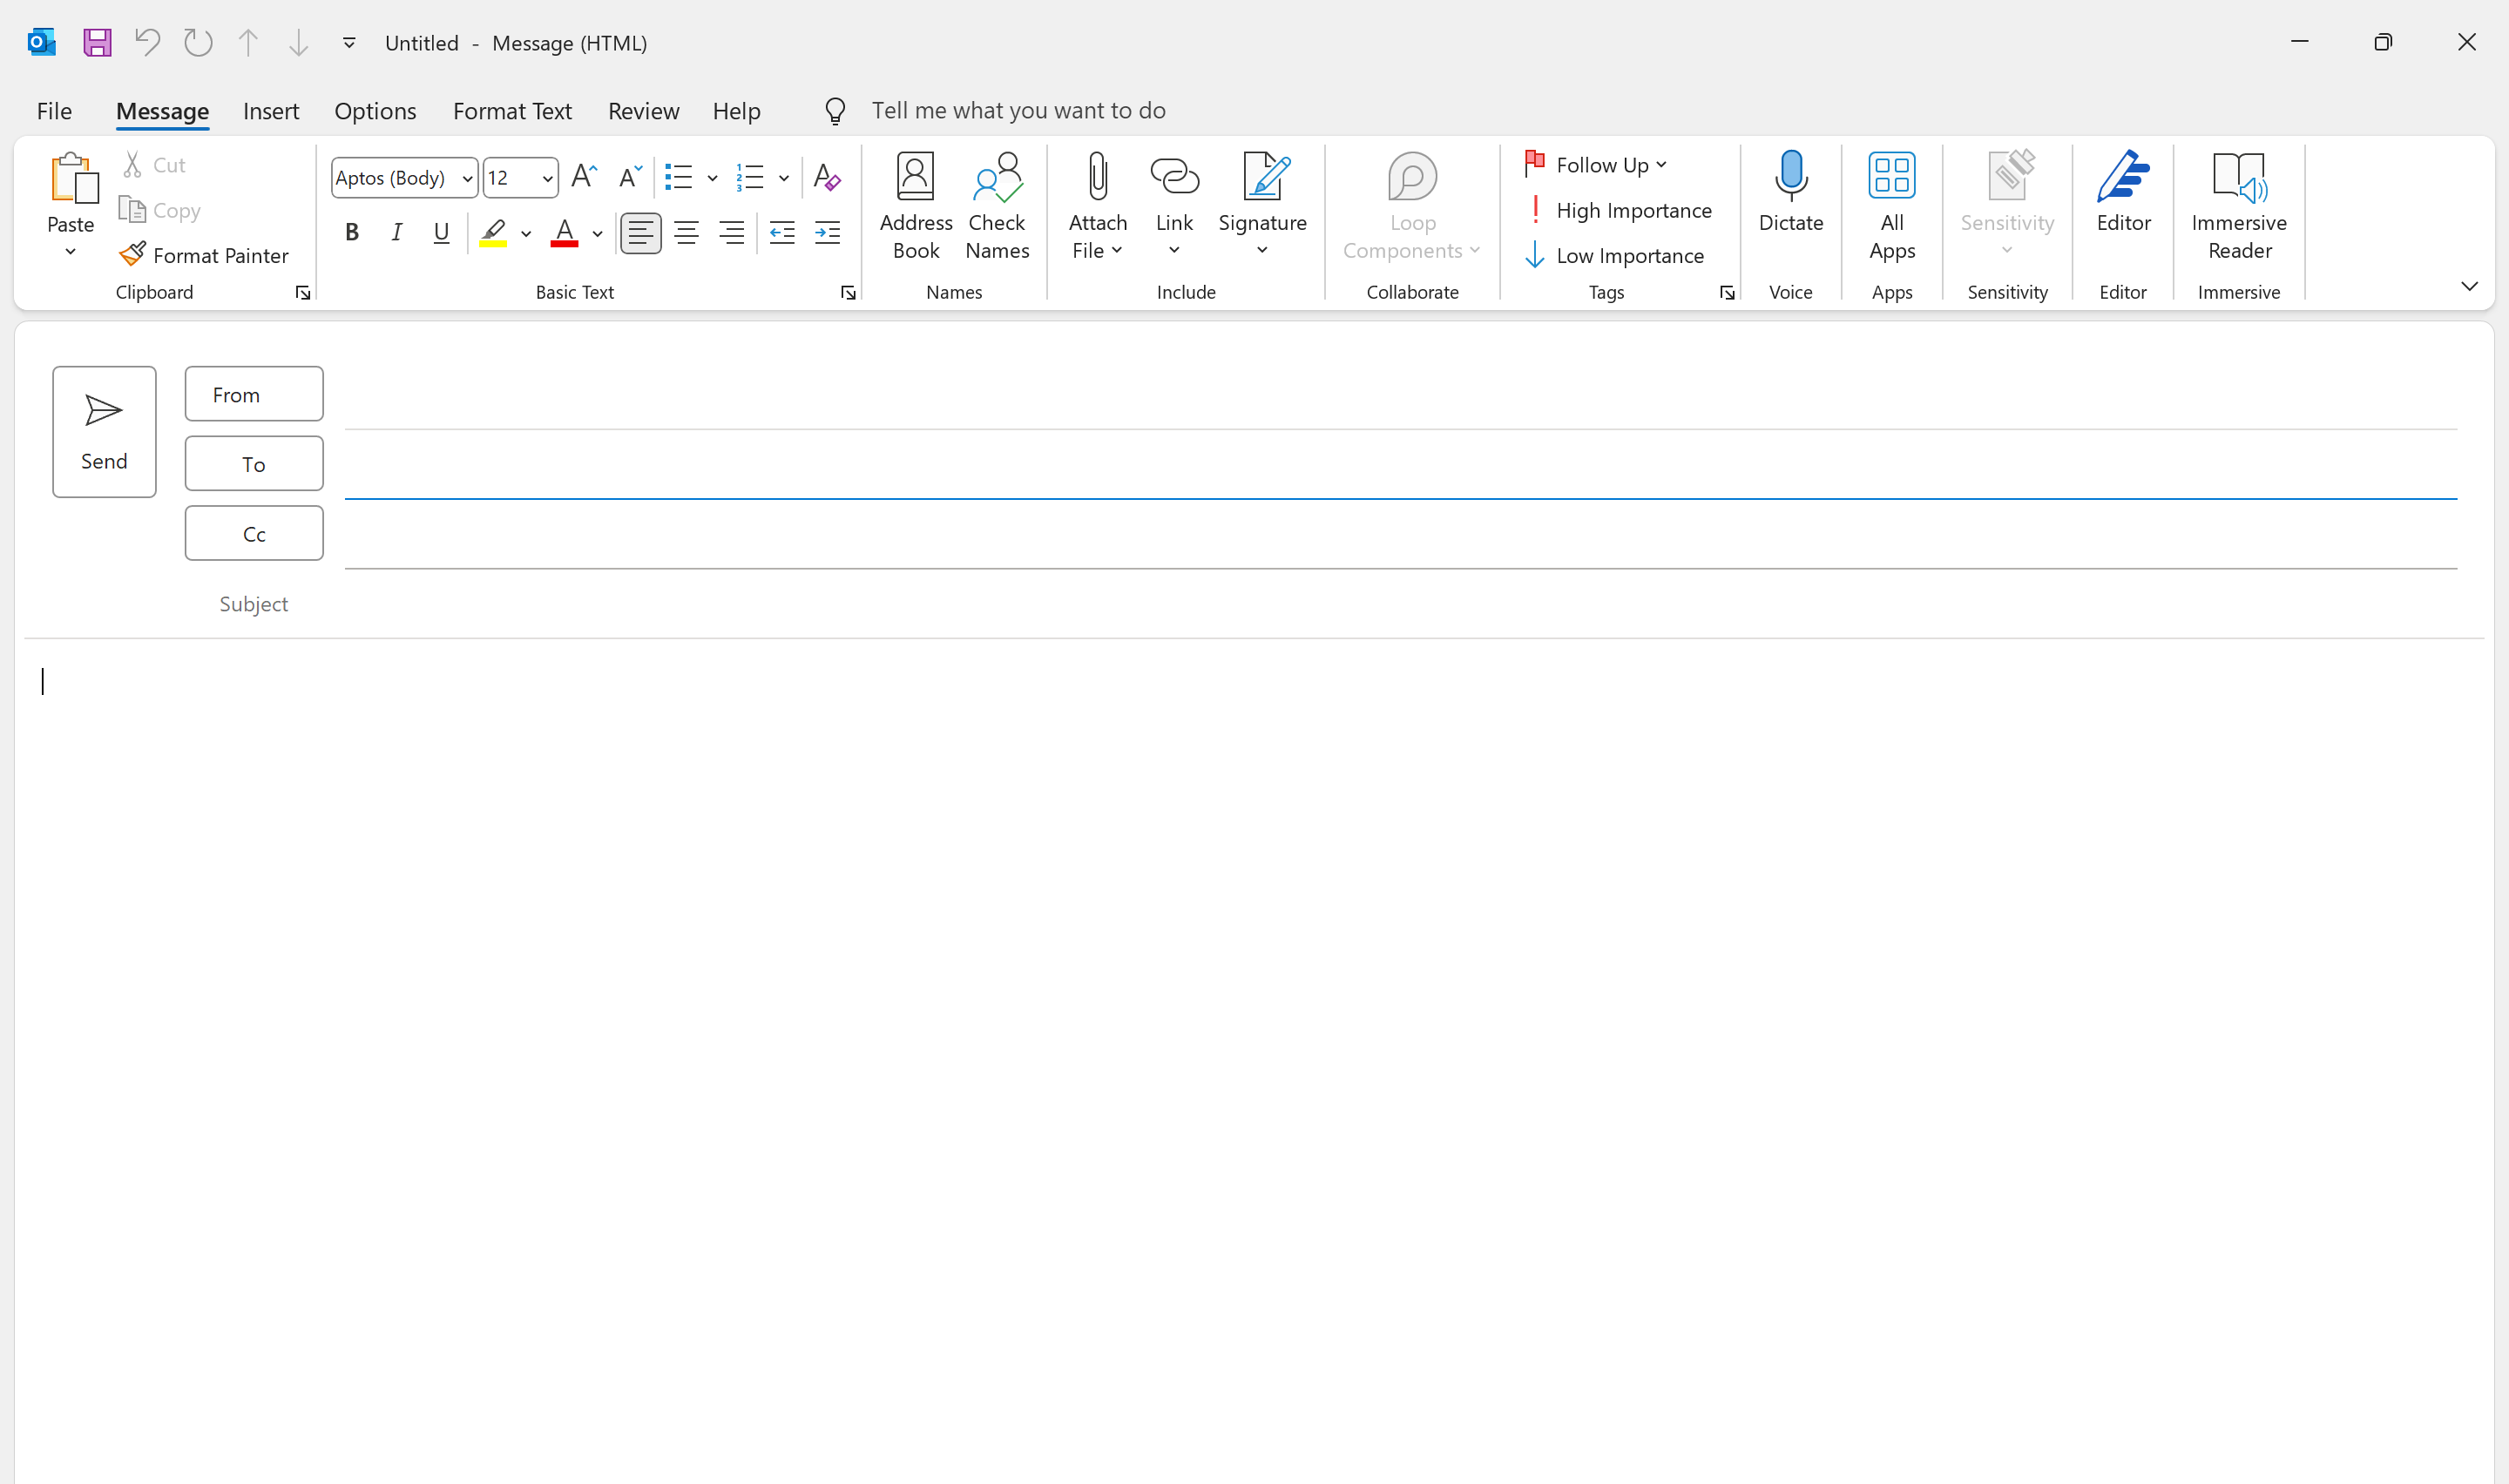The image size is (2509, 1484).
Task: Click Check Names icon
Action: [997, 207]
